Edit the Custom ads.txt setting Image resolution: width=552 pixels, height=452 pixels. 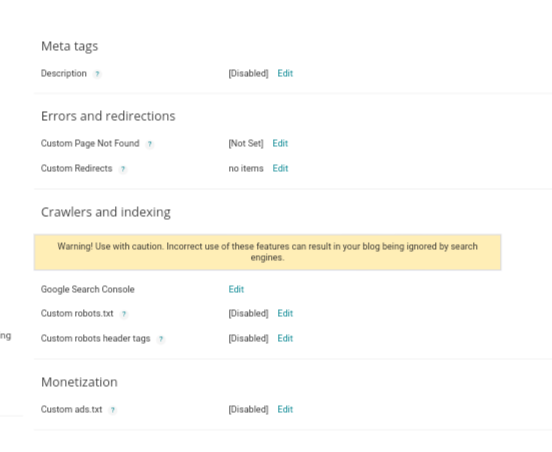click(285, 409)
